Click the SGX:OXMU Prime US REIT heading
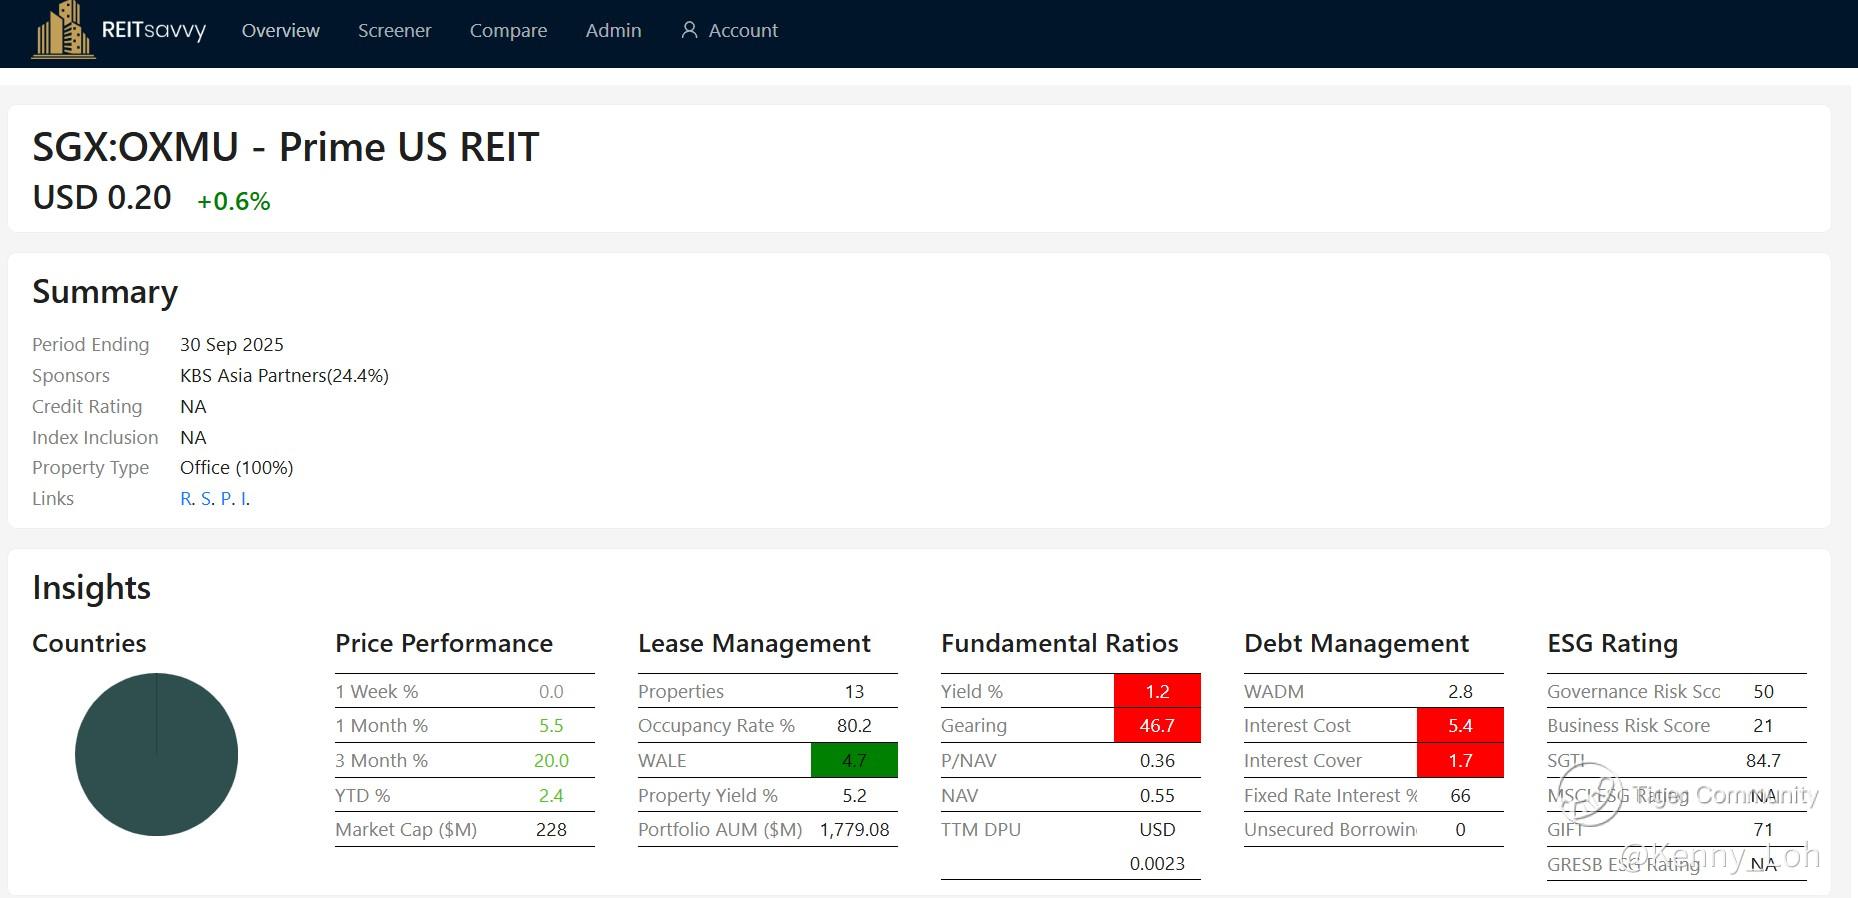This screenshot has height=898, width=1858. (x=286, y=147)
